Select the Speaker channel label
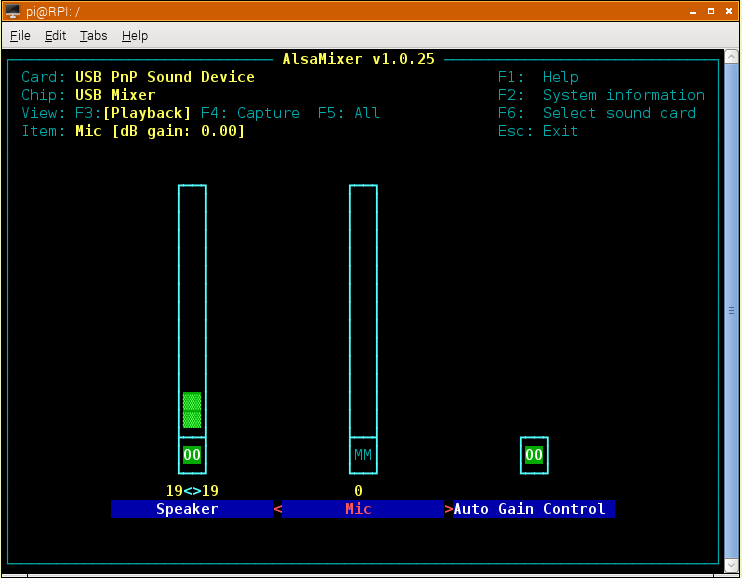Image resolution: width=742 pixels, height=578 pixels. tap(187, 509)
